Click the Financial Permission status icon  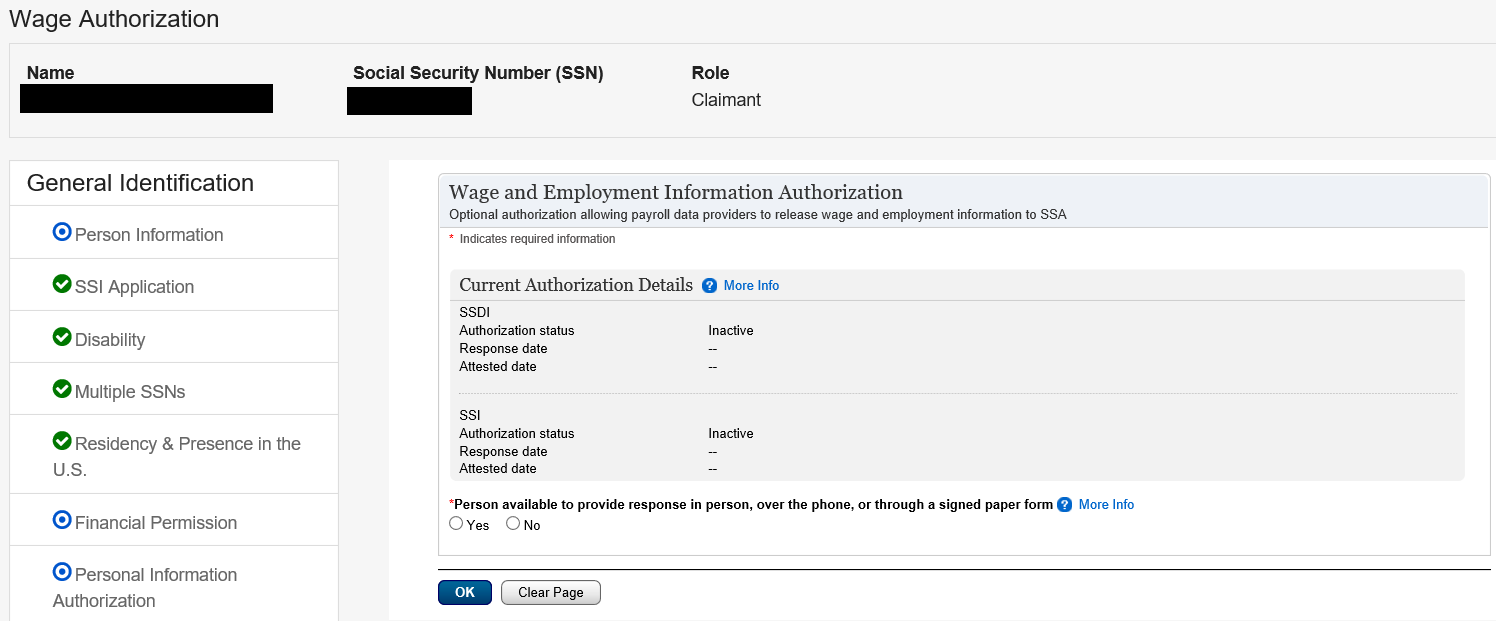pyautogui.click(x=62, y=520)
